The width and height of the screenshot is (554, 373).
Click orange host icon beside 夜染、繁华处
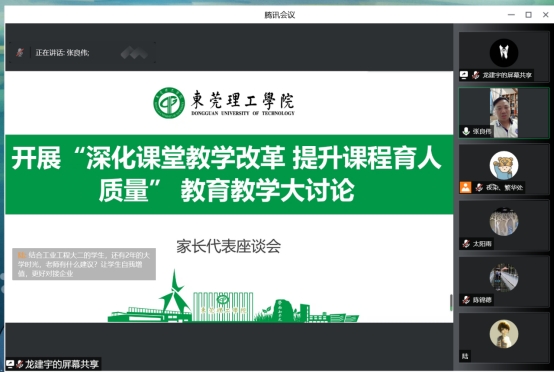coord(465,187)
